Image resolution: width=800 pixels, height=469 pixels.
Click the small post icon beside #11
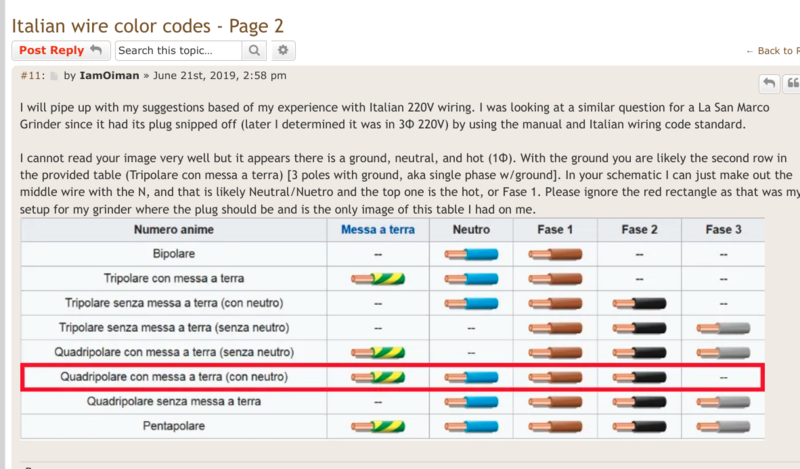click(x=54, y=76)
